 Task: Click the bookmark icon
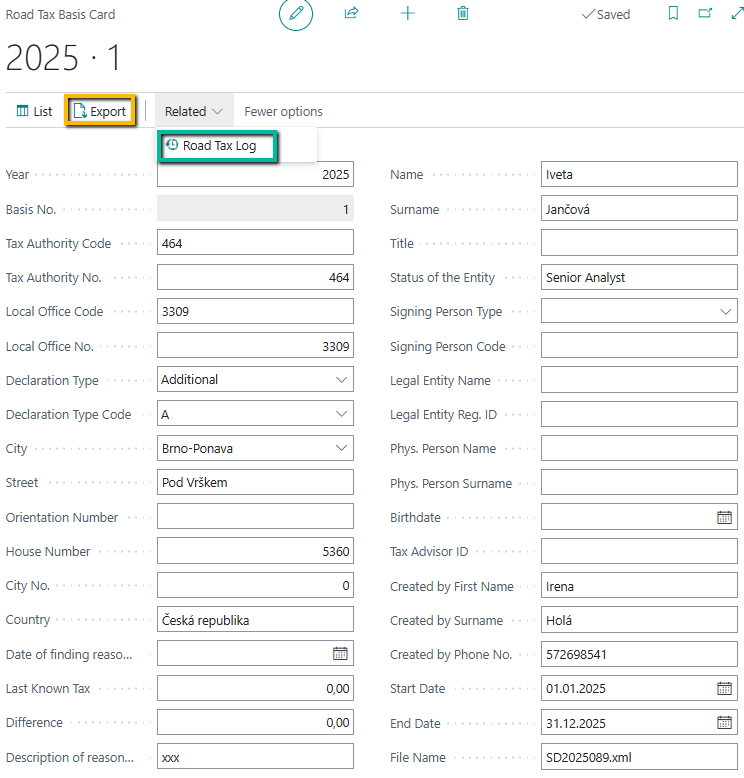(x=673, y=14)
